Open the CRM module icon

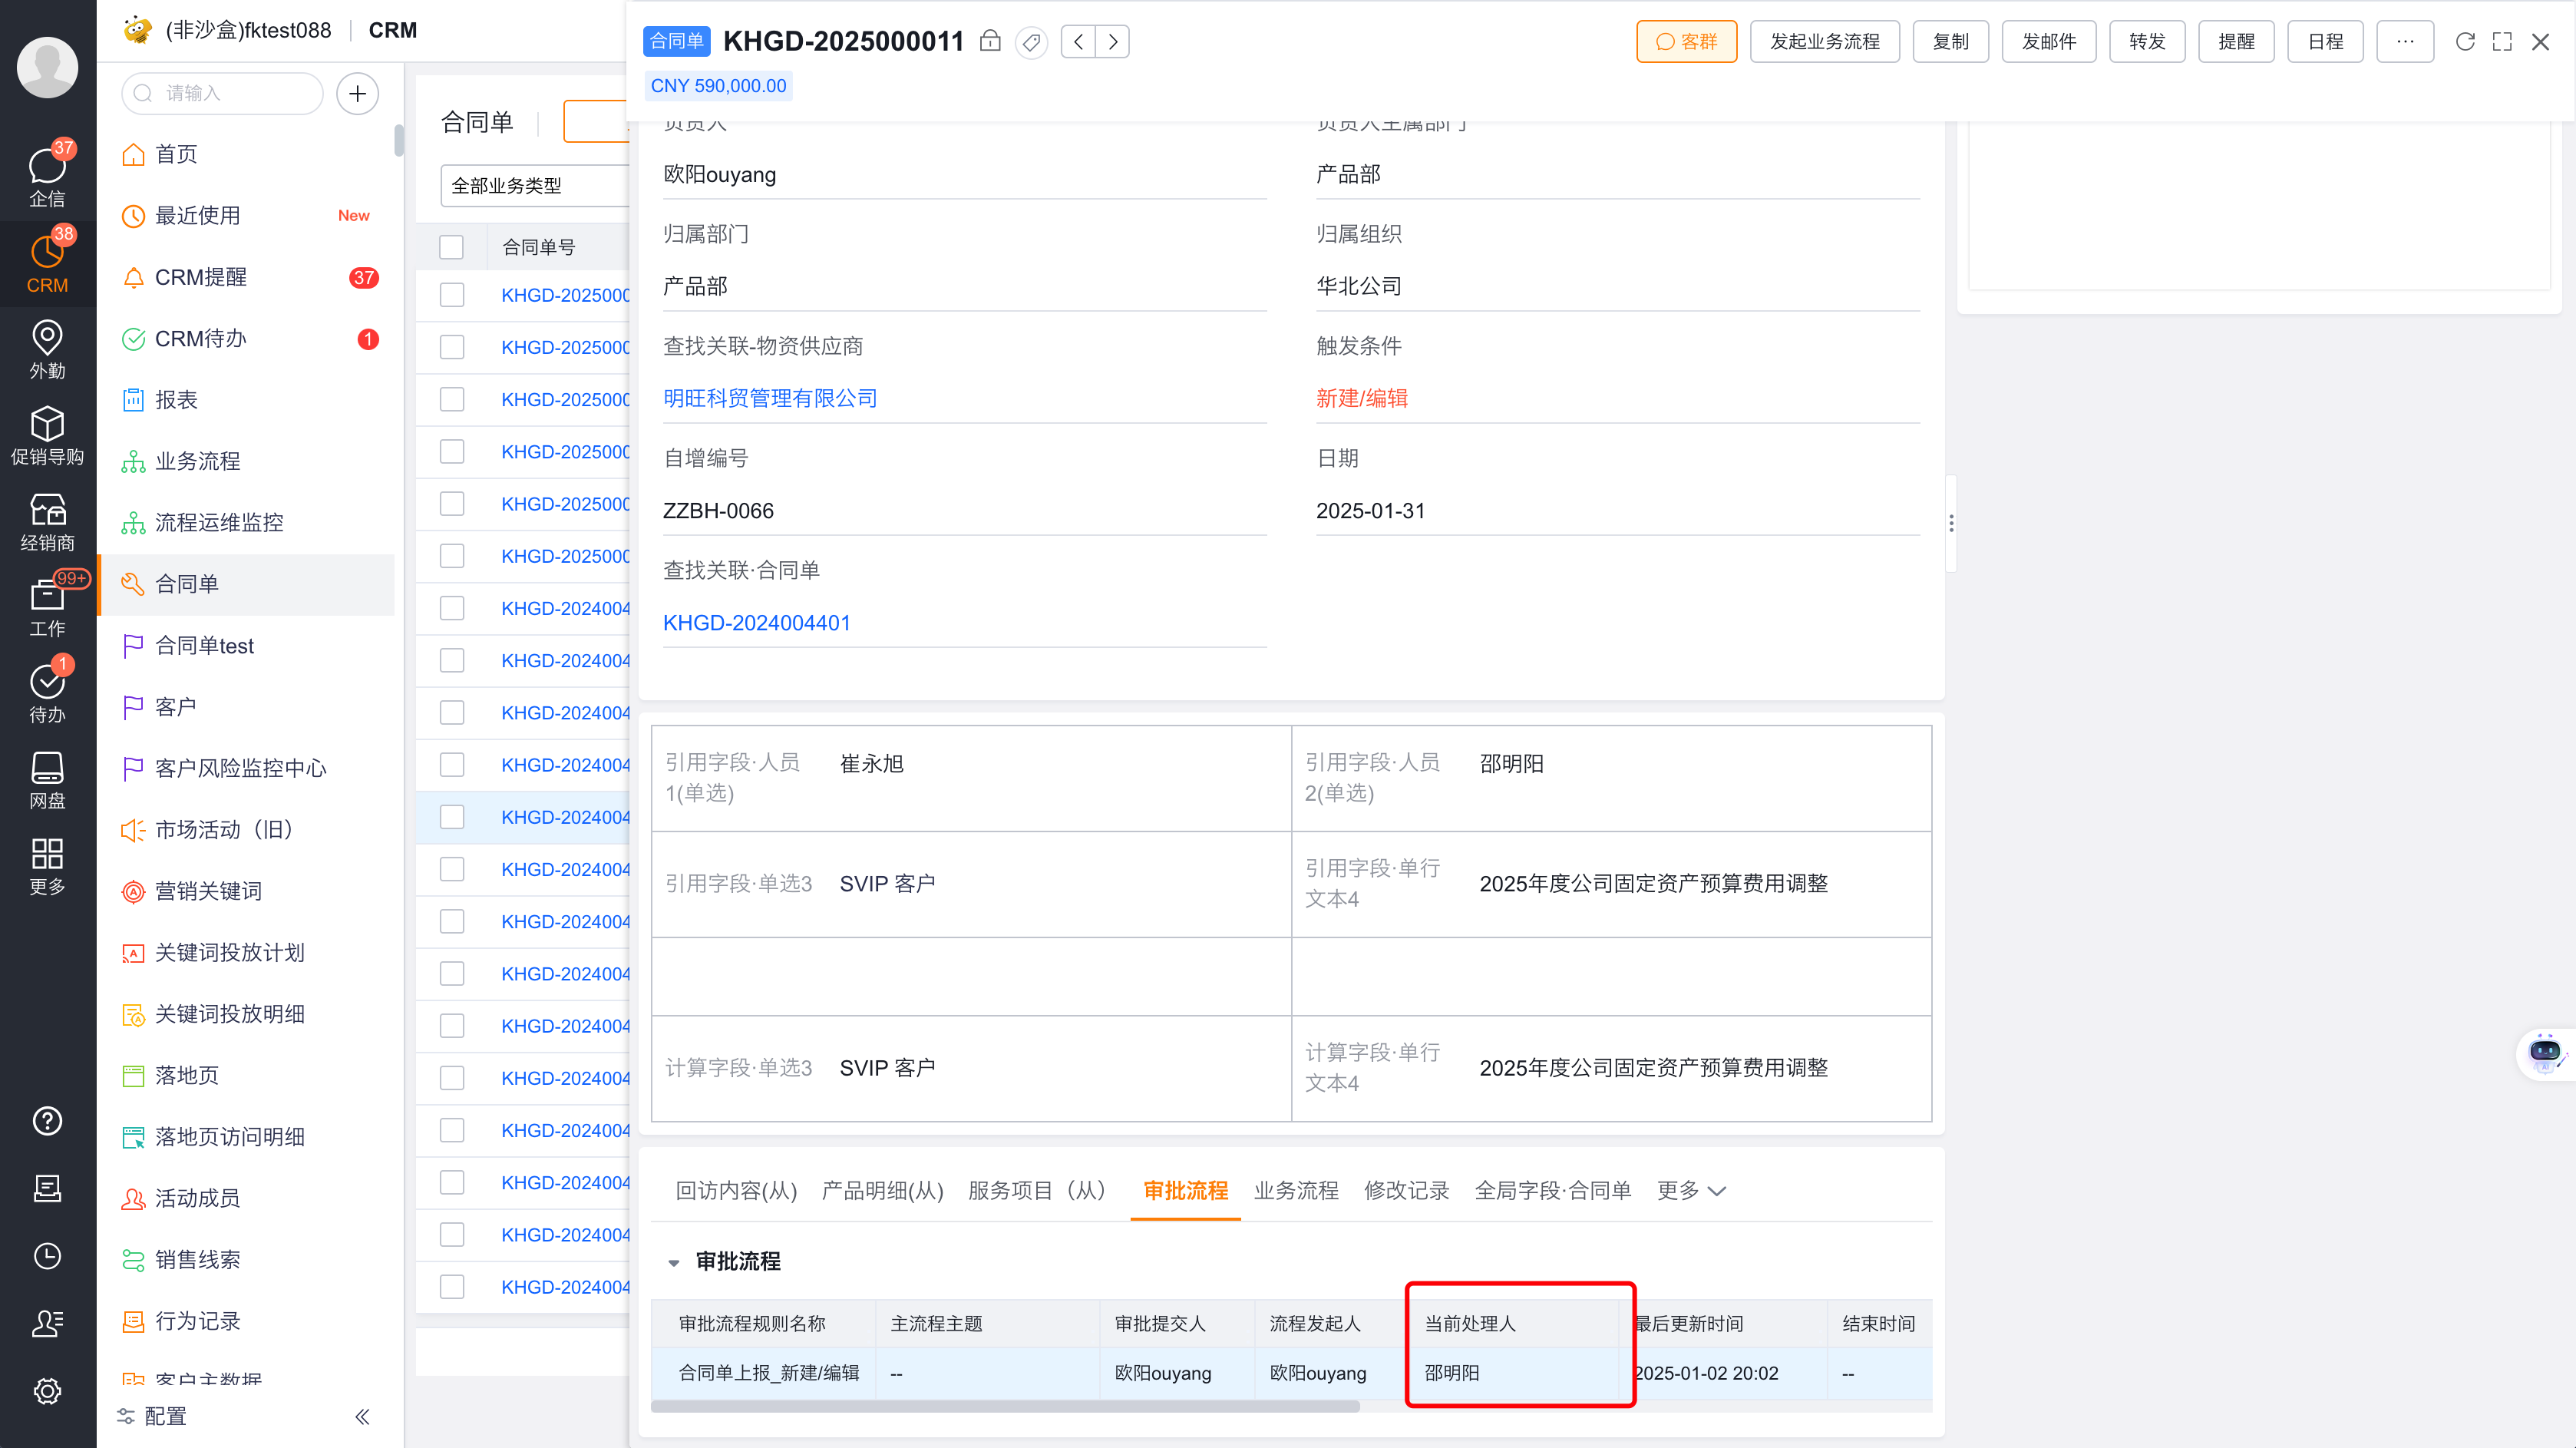pyautogui.click(x=47, y=263)
